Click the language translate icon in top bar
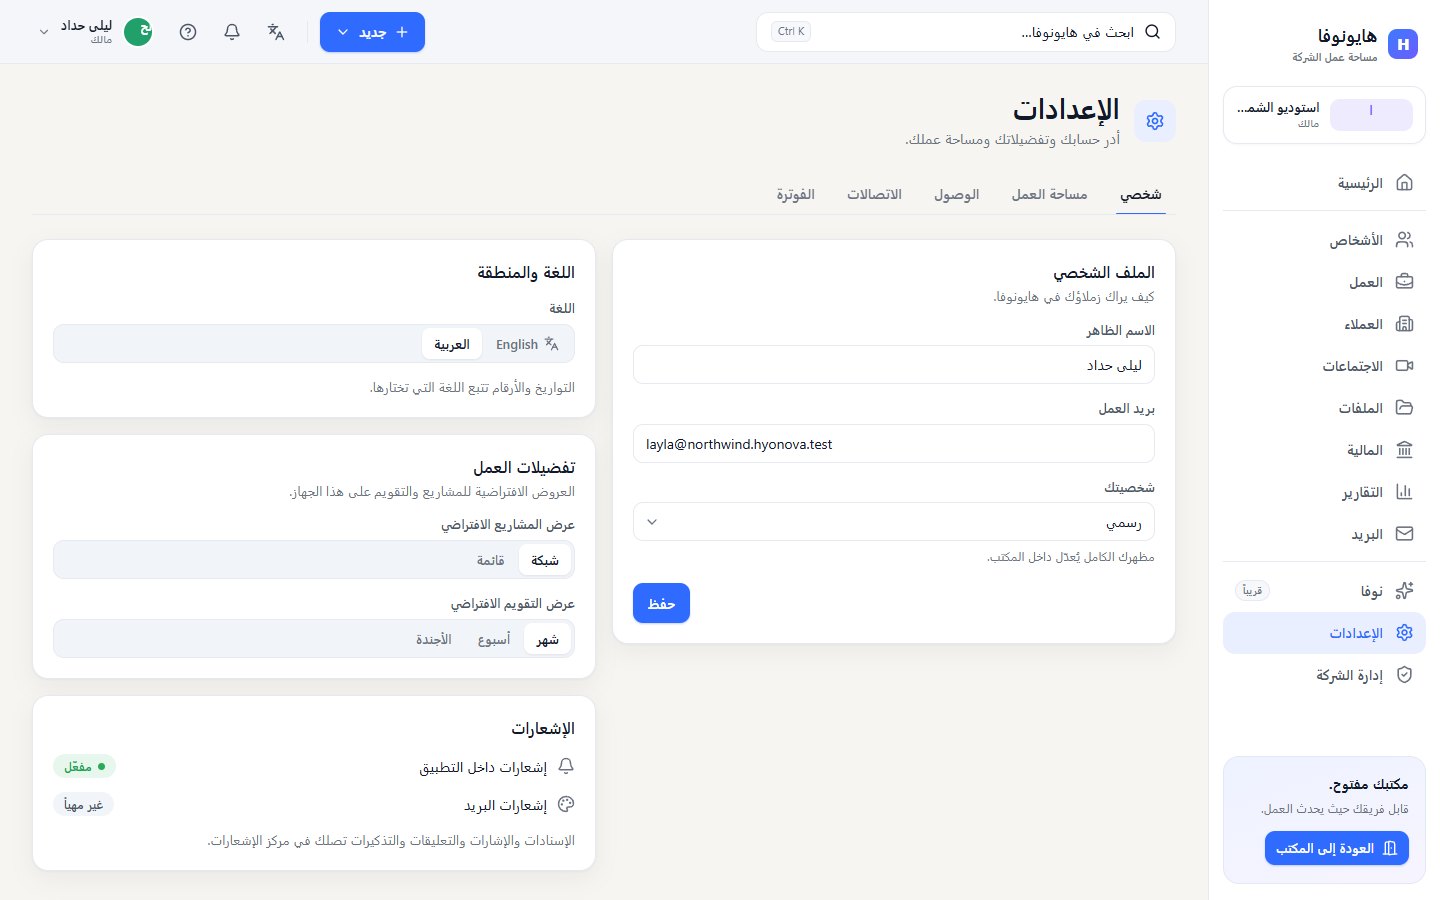The width and height of the screenshot is (1440, 900). (x=276, y=32)
